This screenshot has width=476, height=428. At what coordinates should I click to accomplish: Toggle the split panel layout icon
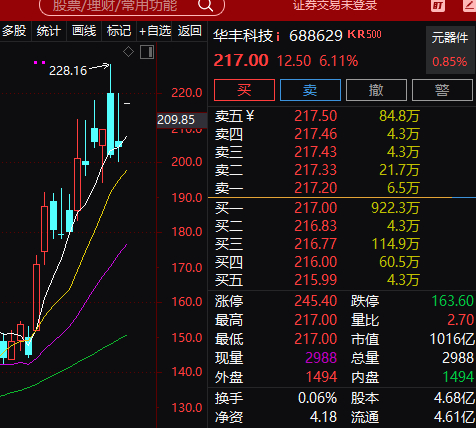click(x=147, y=52)
